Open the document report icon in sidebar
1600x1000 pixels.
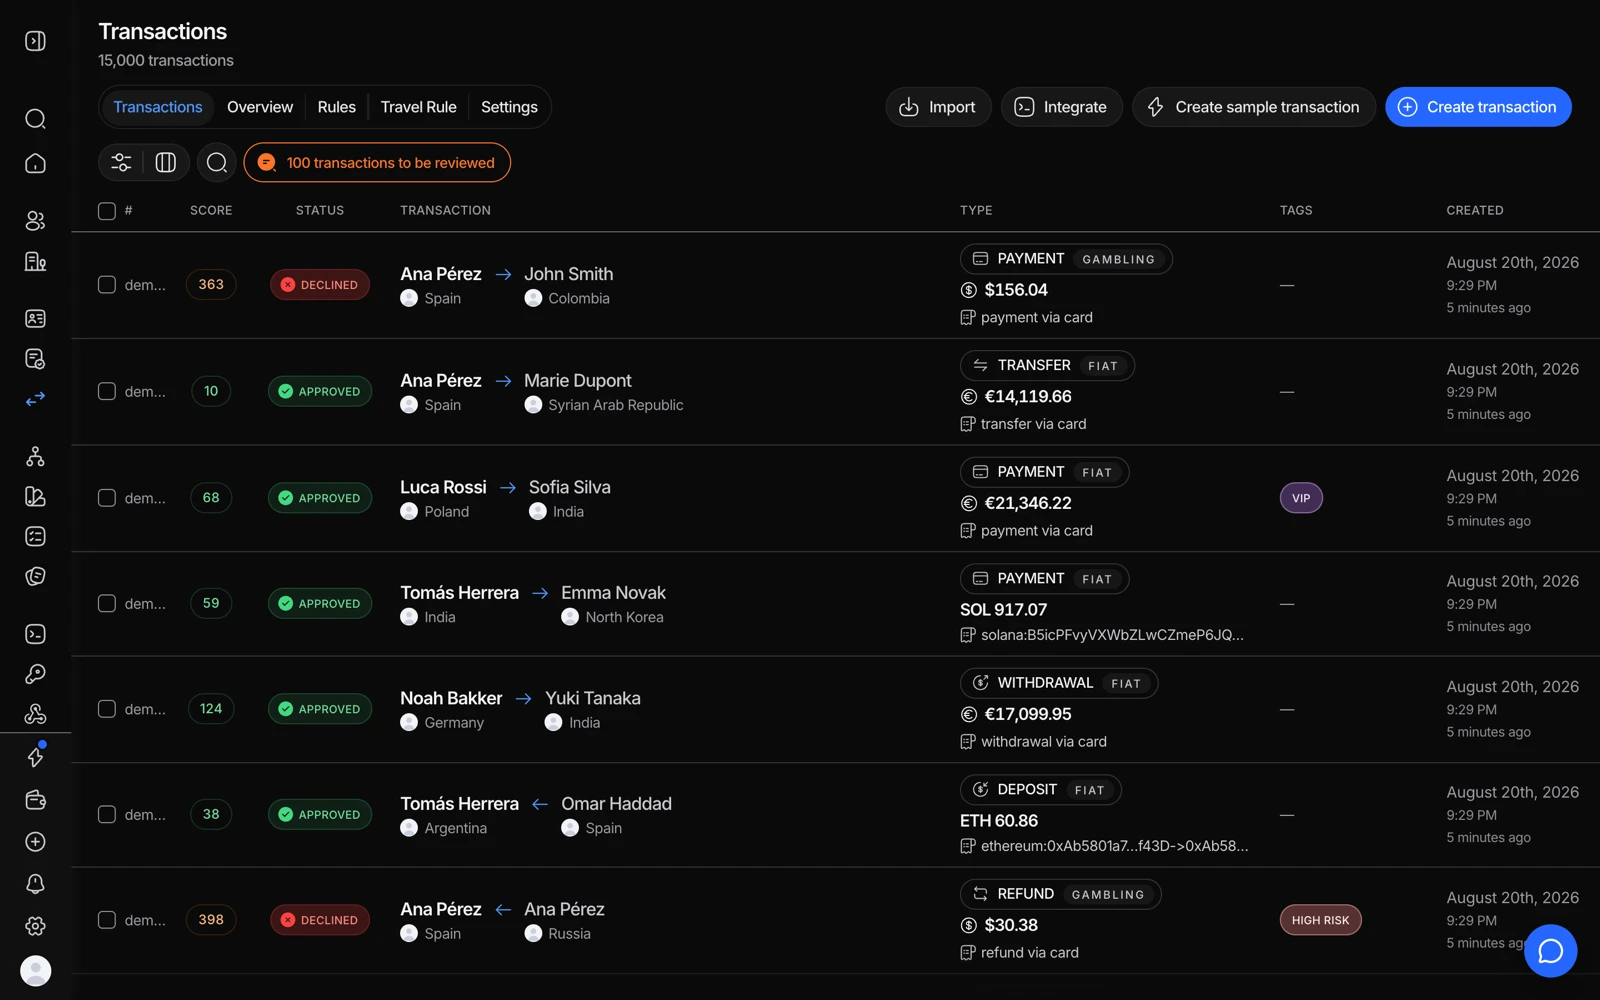click(35, 358)
